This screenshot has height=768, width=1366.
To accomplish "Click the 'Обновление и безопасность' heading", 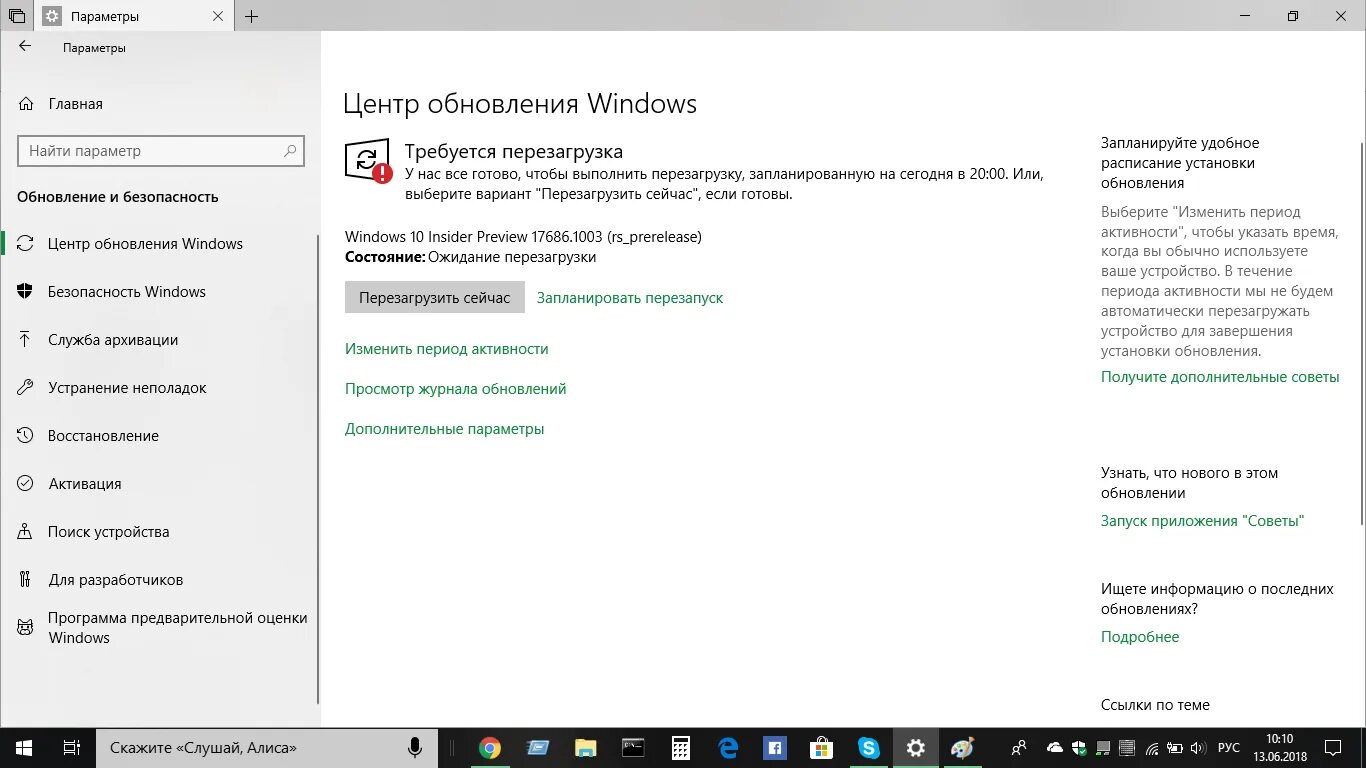I will click(118, 197).
